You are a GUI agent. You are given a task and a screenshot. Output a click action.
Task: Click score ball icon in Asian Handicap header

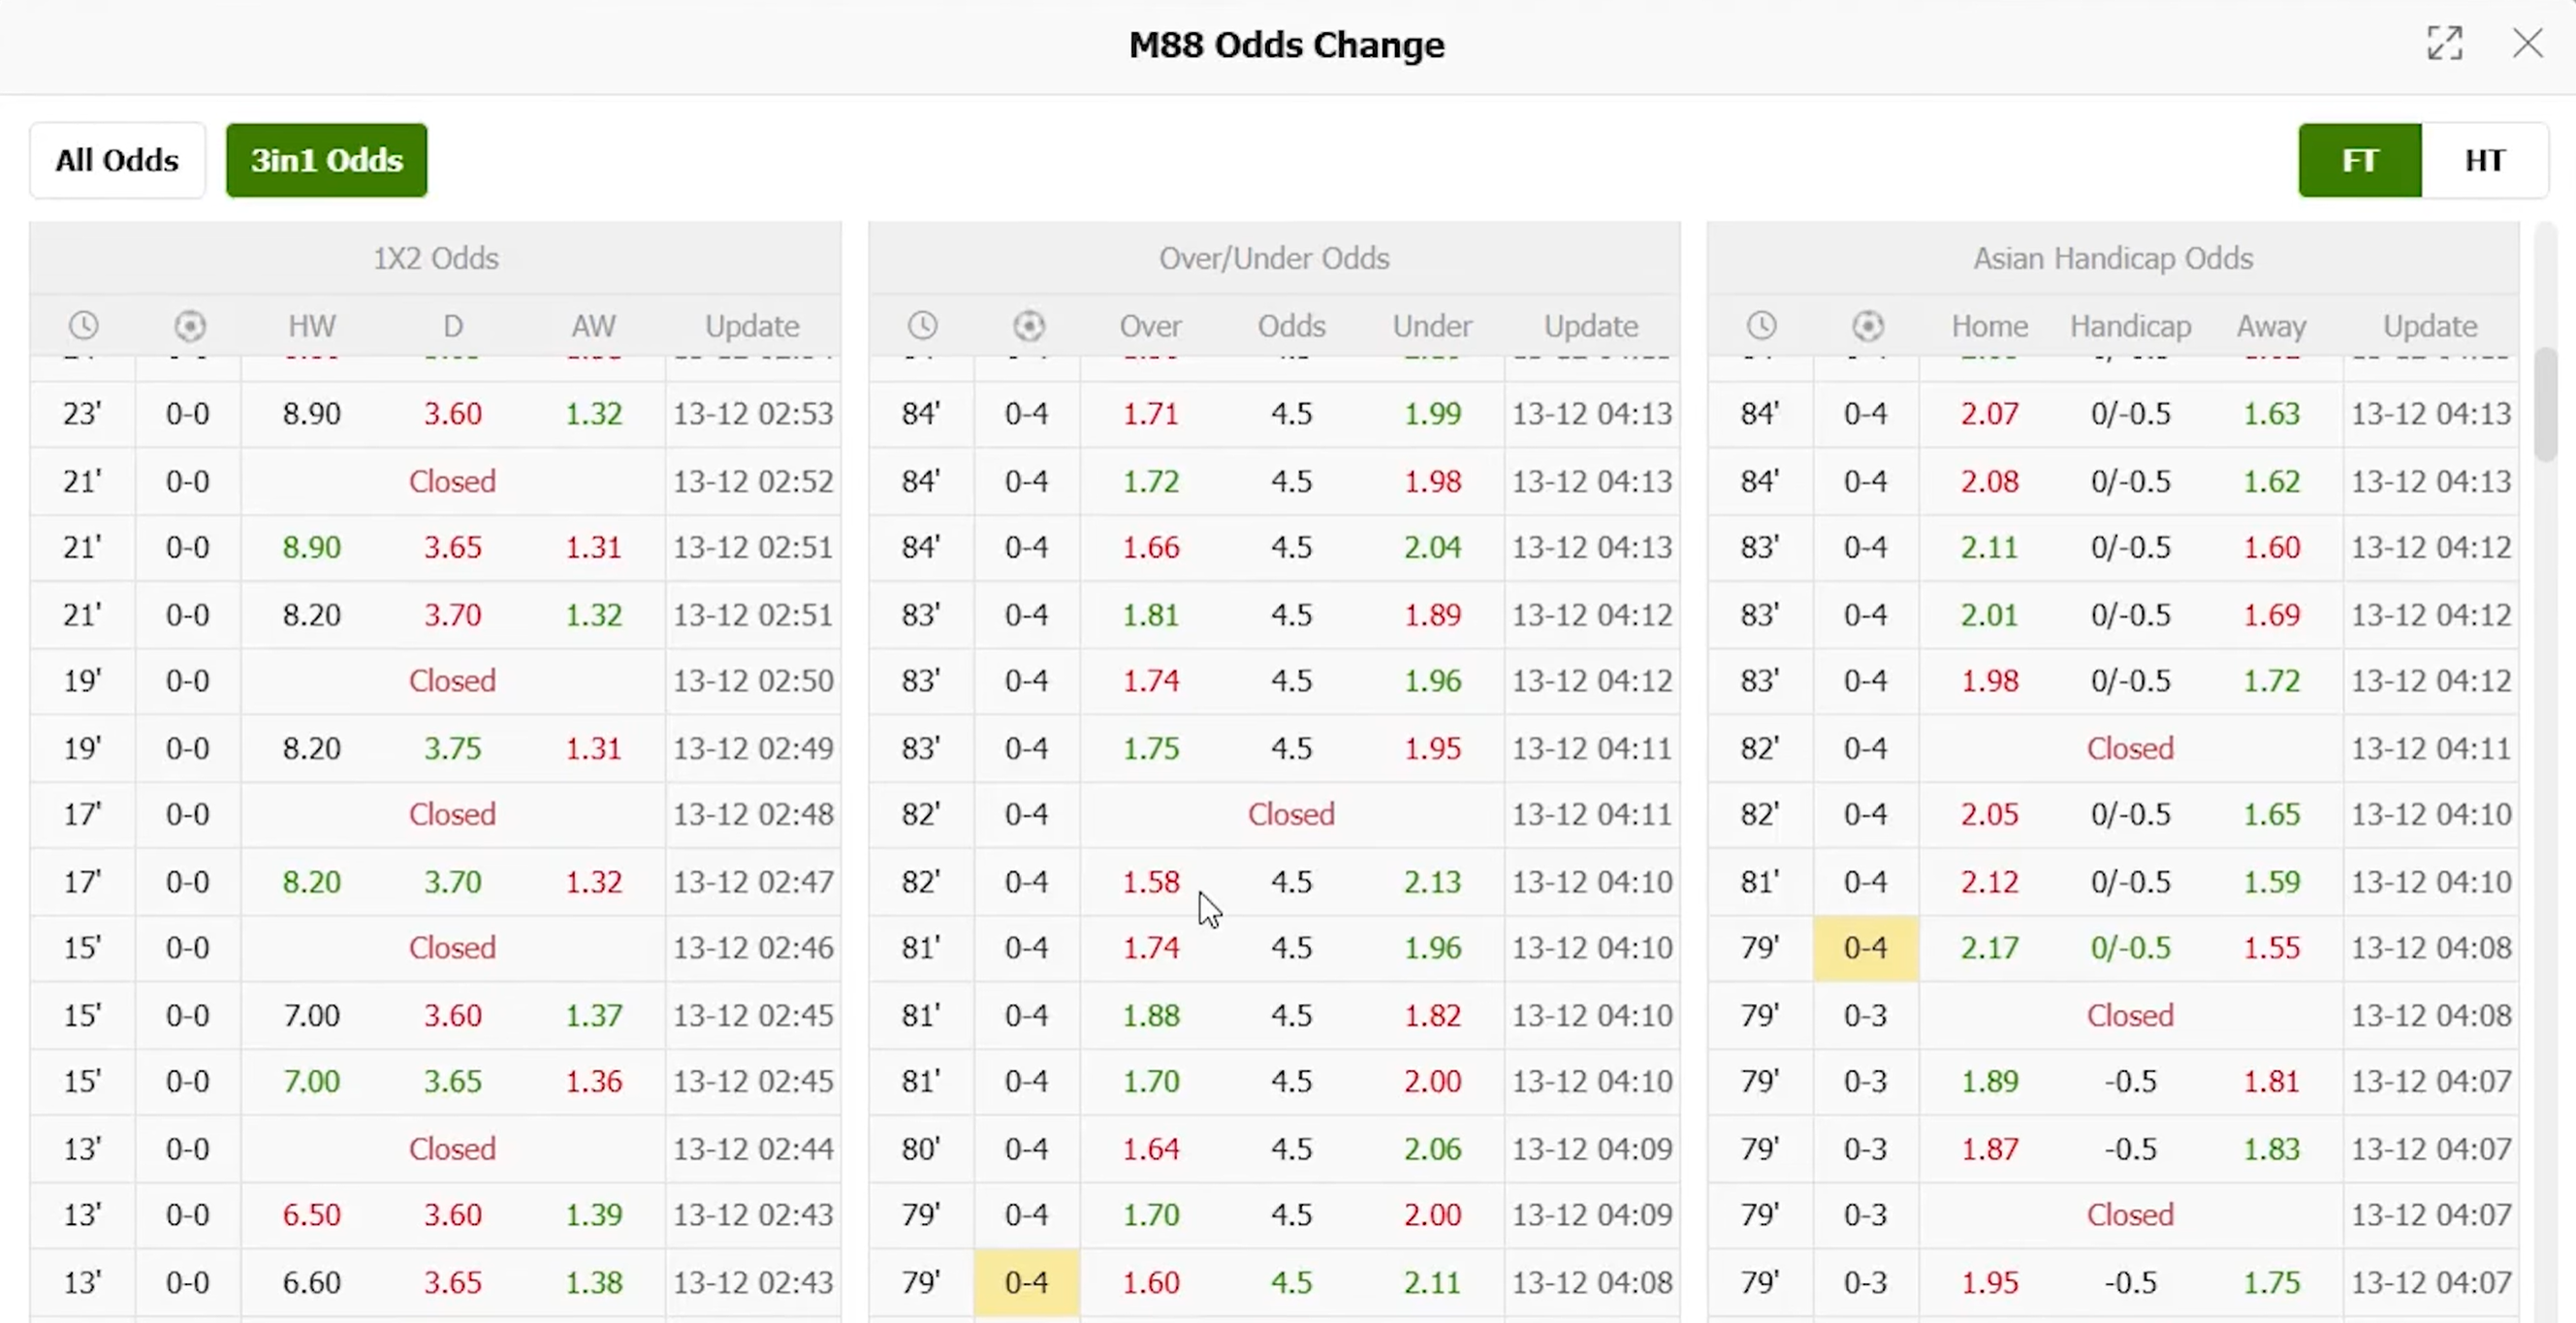[1867, 325]
